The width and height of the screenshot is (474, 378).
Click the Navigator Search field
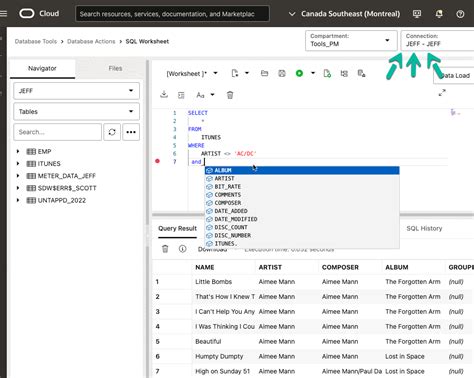(57, 132)
